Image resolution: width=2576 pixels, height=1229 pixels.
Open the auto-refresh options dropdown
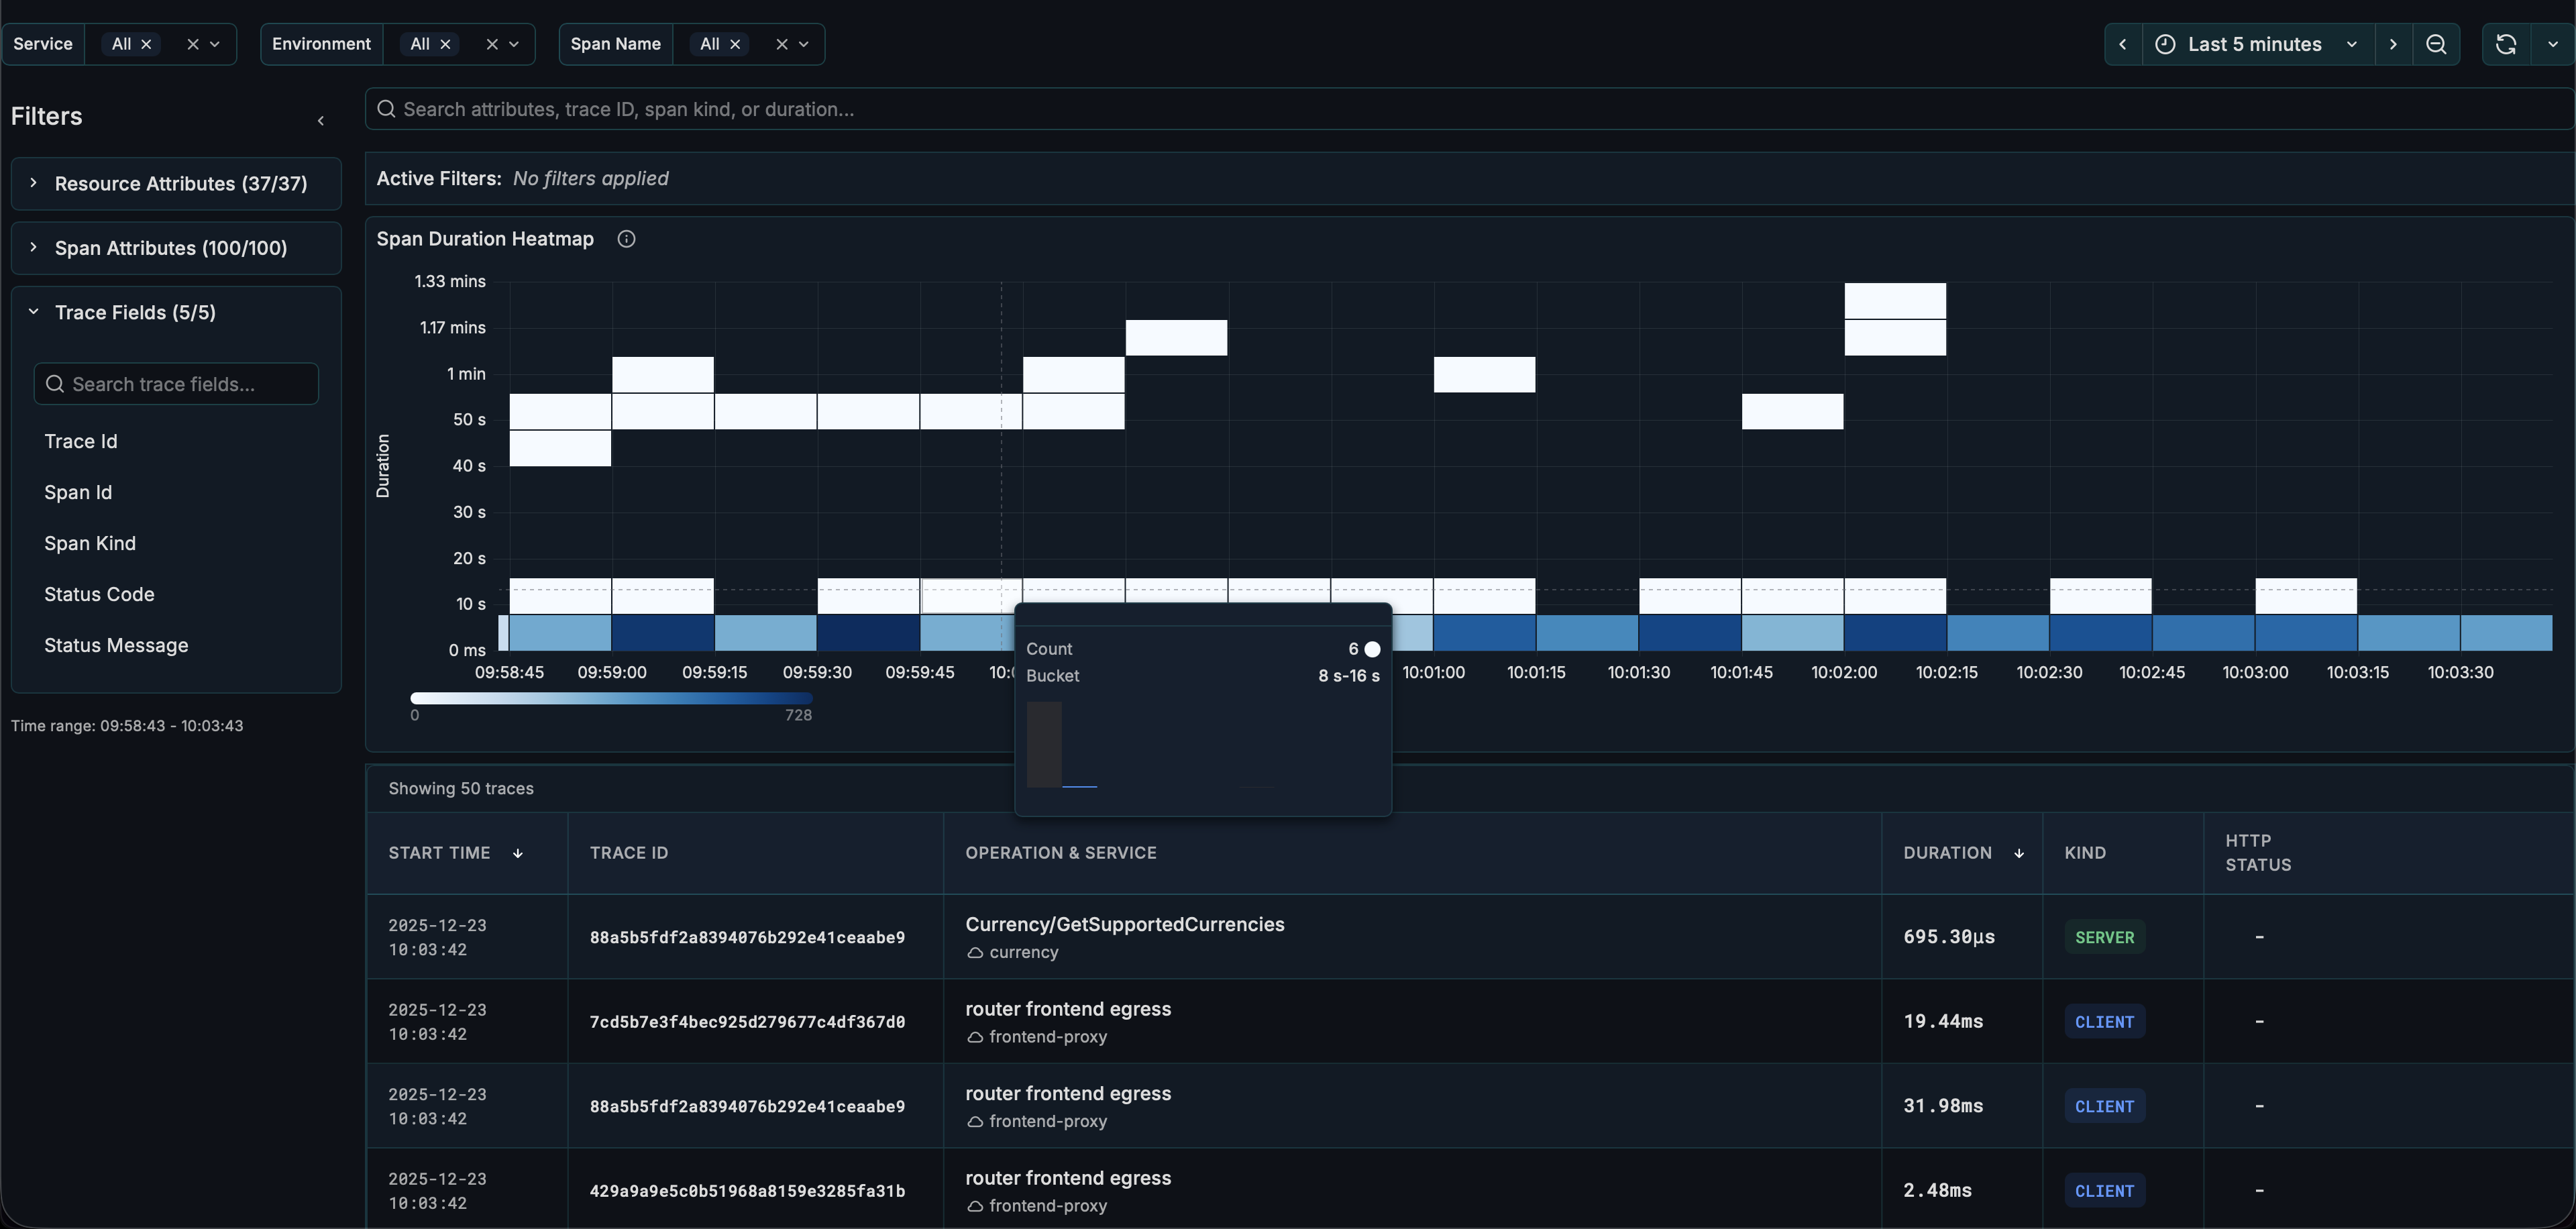[x=2553, y=44]
